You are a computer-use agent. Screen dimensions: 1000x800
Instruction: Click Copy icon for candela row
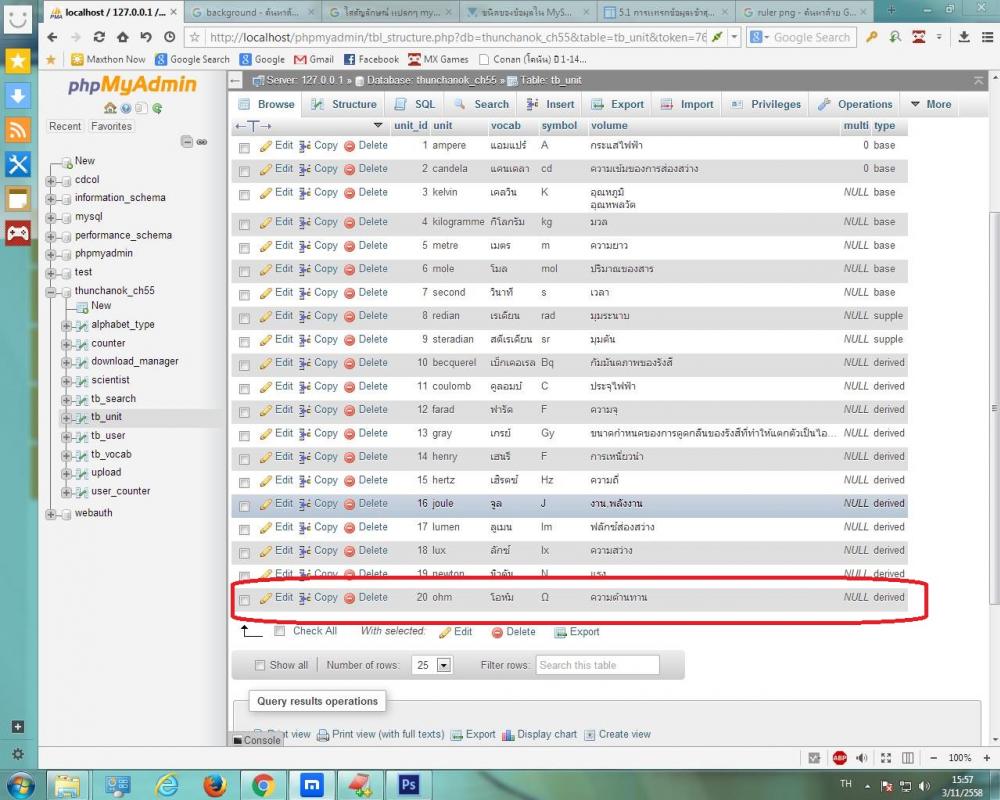tap(305, 169)
